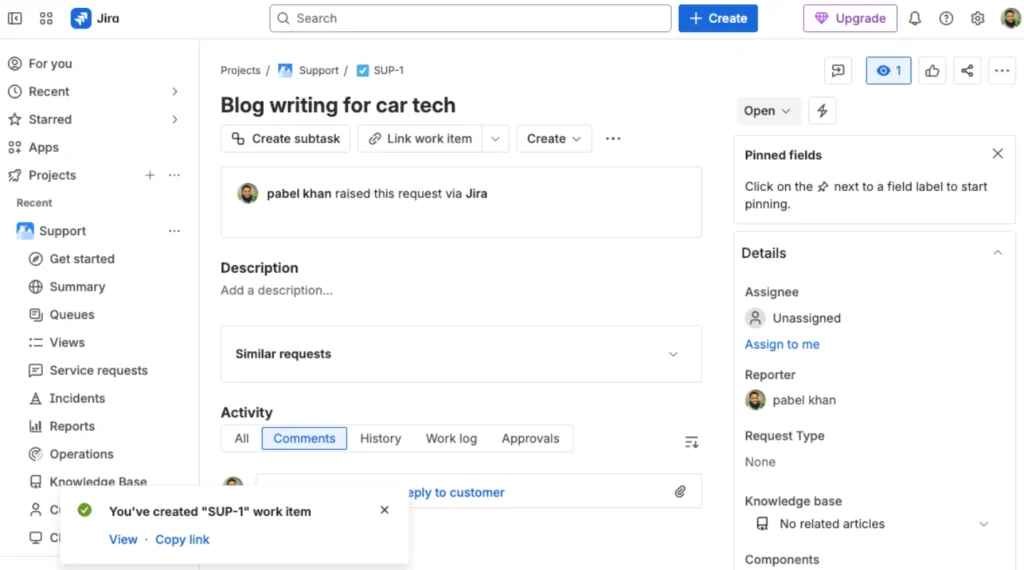This screenshot has width=1024, height=570.
Task: Open Incidents in sidebar
Action: (x=77, y=398)
